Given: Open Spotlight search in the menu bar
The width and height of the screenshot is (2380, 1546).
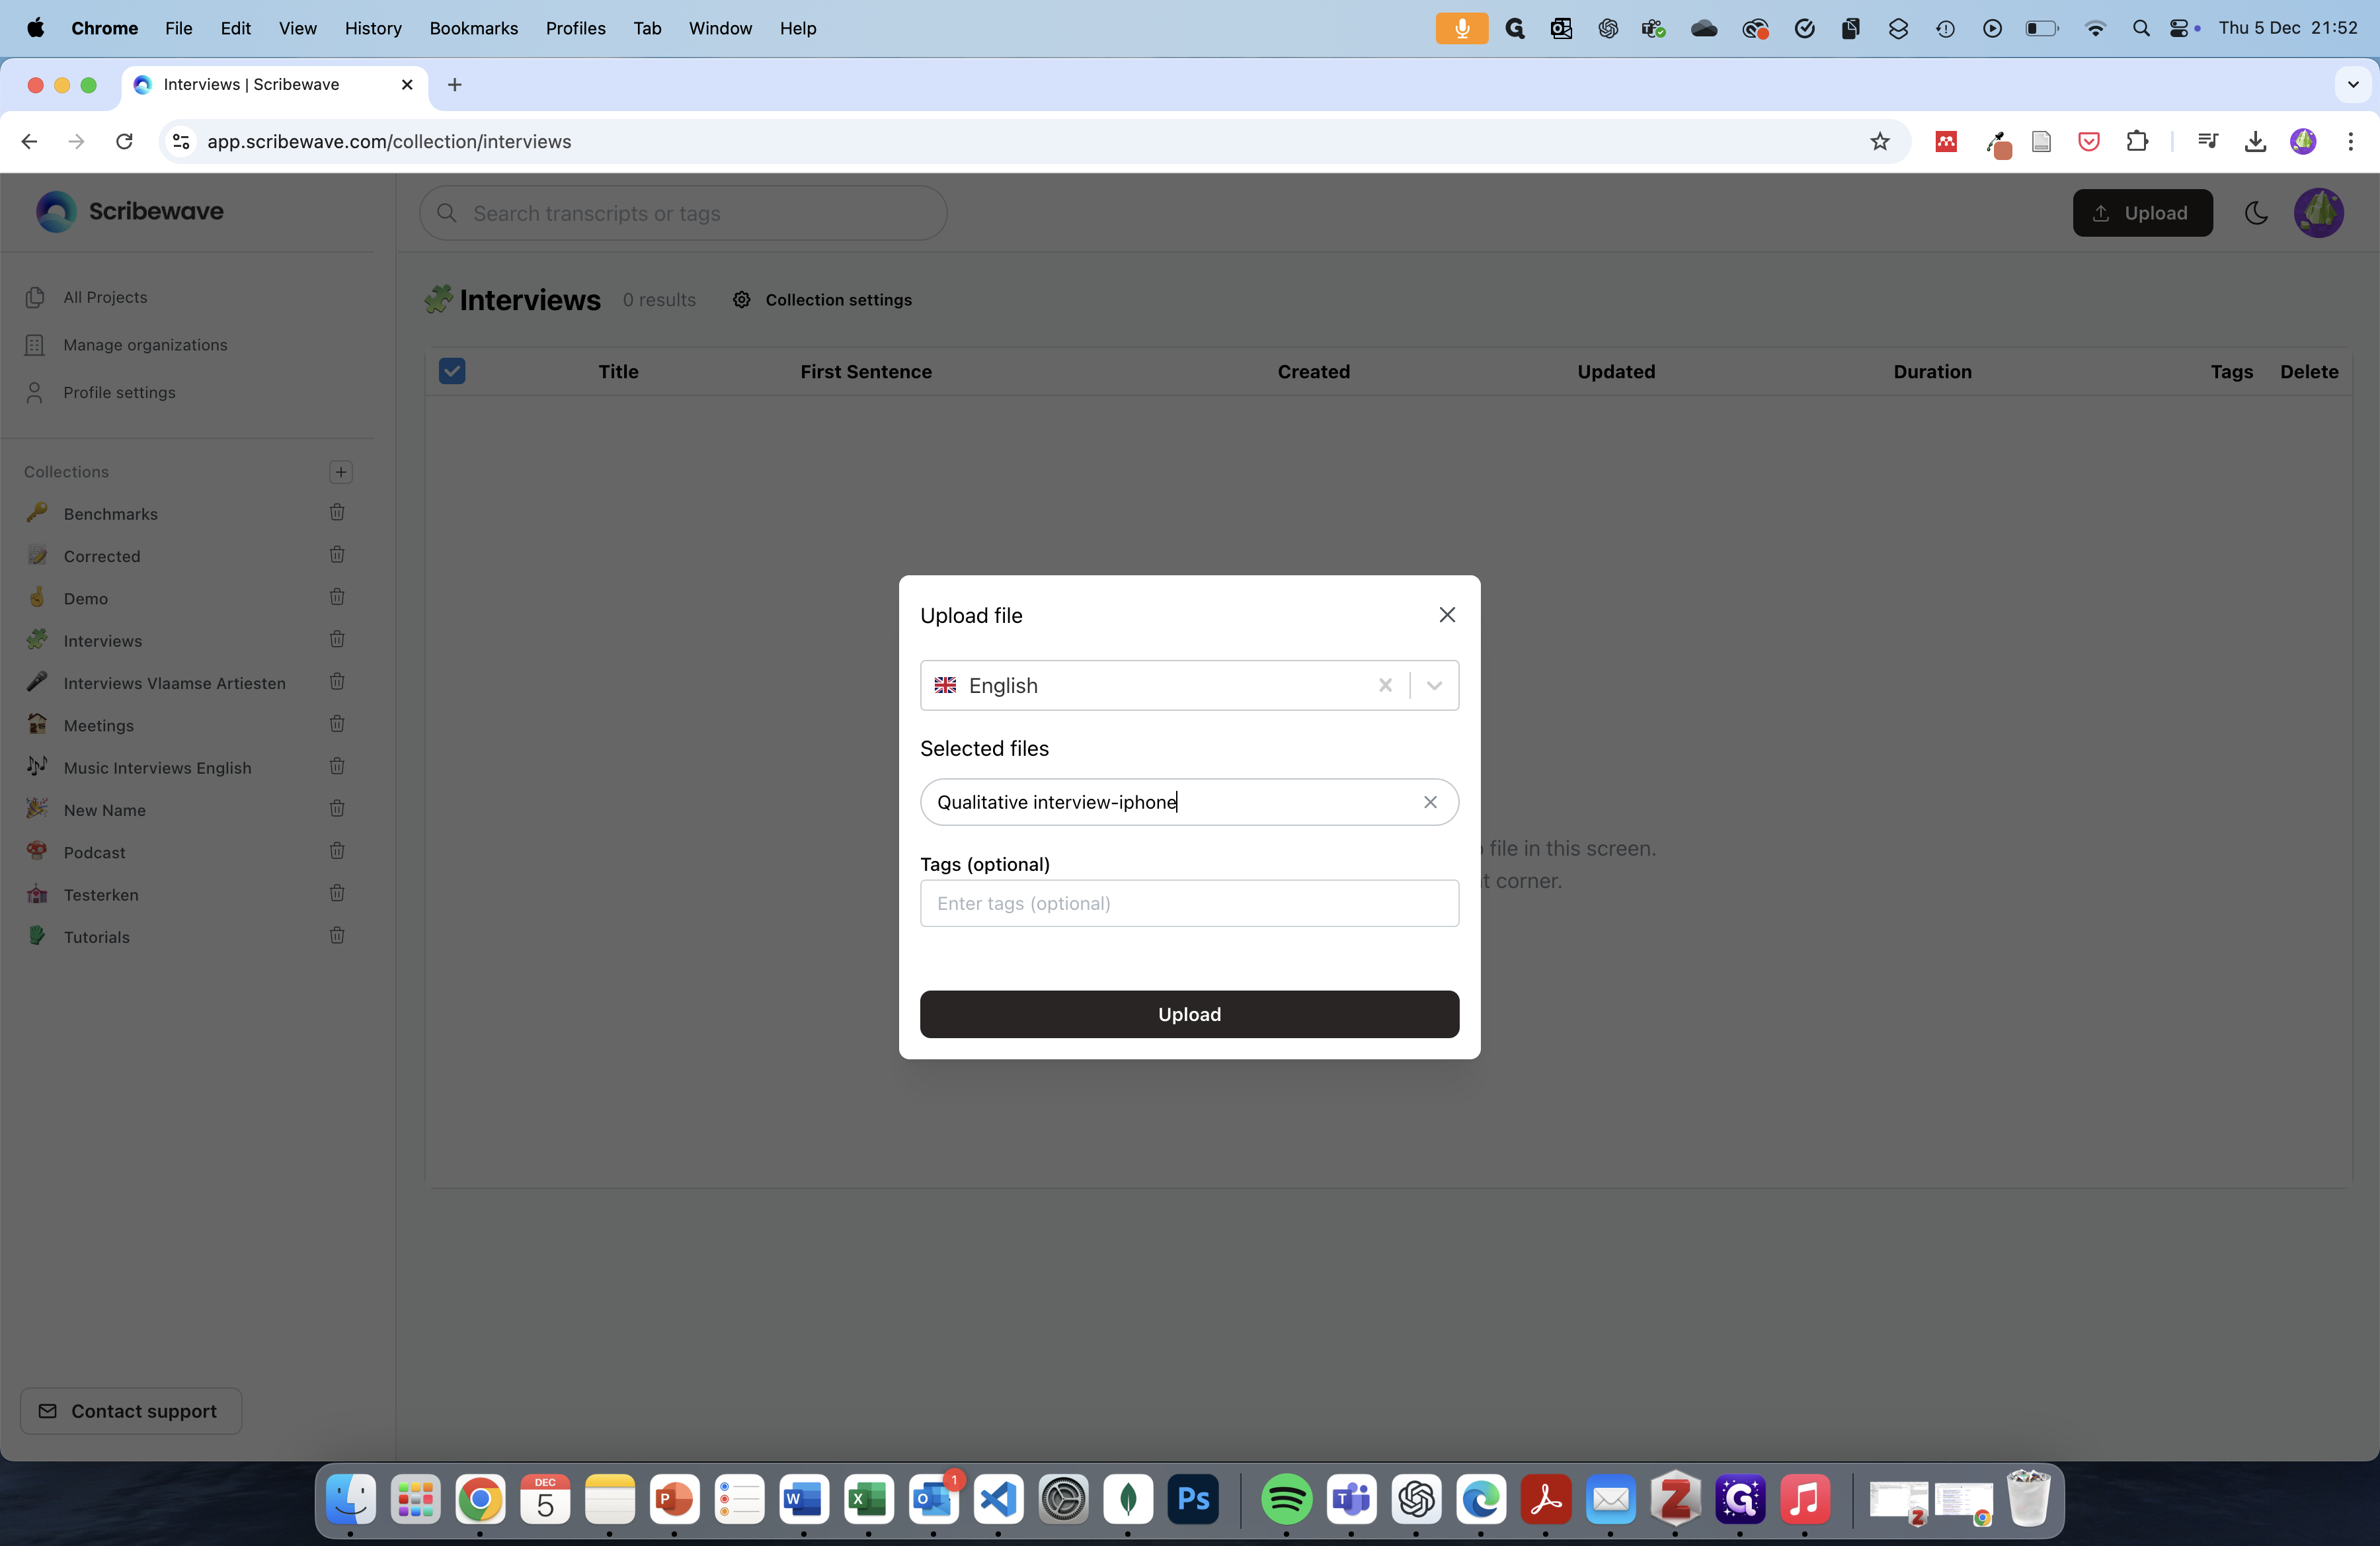Looking at the screenshot, I should point(2141,28).
